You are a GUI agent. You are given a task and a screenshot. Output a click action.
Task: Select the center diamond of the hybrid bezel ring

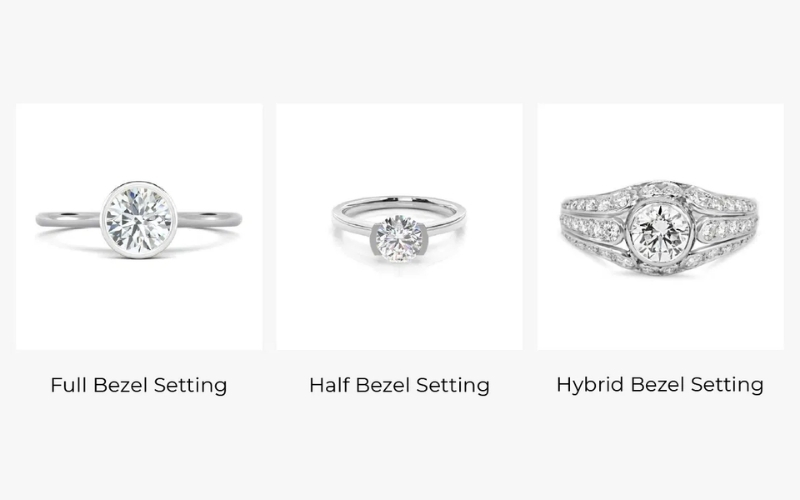point(661,231)
